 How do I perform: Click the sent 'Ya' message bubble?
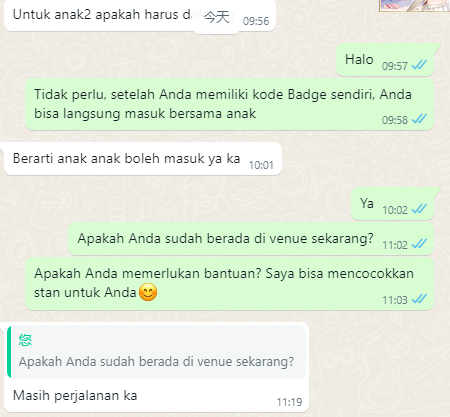[393, 204]
